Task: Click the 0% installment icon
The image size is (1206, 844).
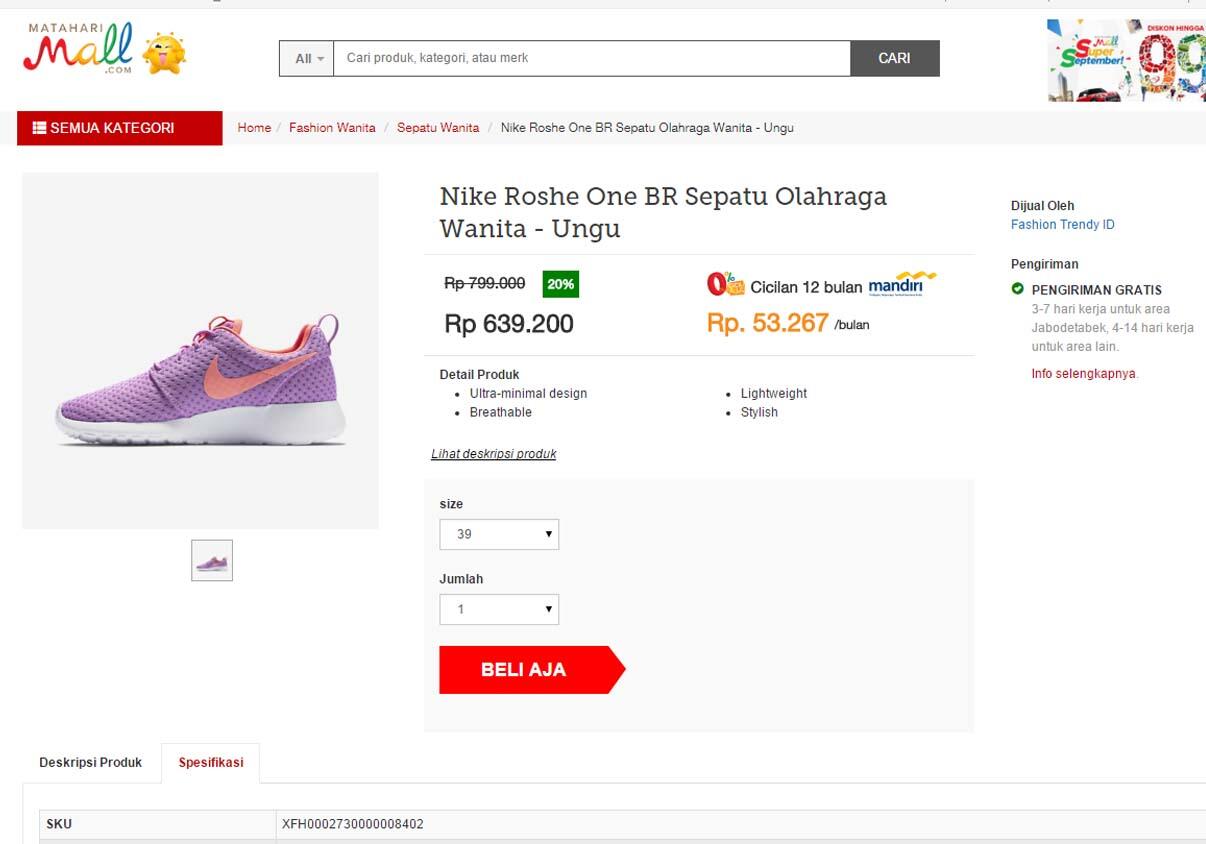Action: point(725,285)
